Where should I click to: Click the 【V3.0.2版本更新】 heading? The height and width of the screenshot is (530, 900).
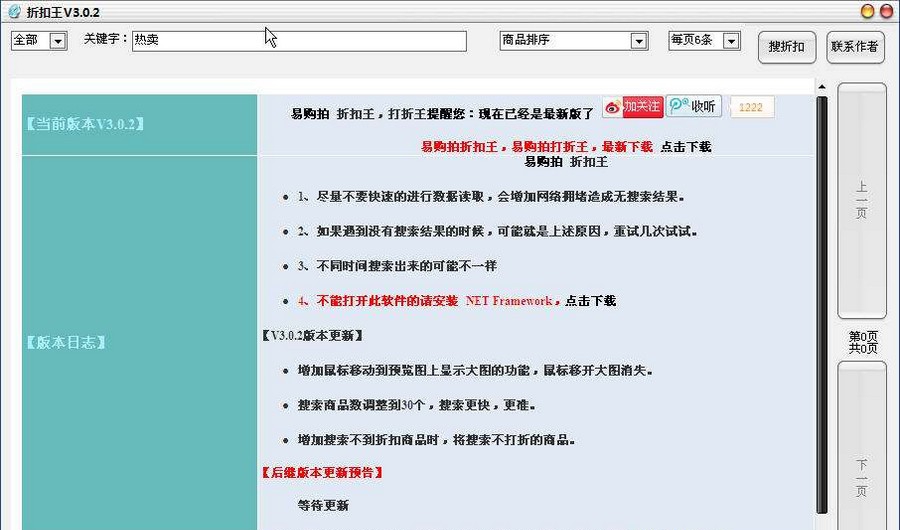point(313,335)
